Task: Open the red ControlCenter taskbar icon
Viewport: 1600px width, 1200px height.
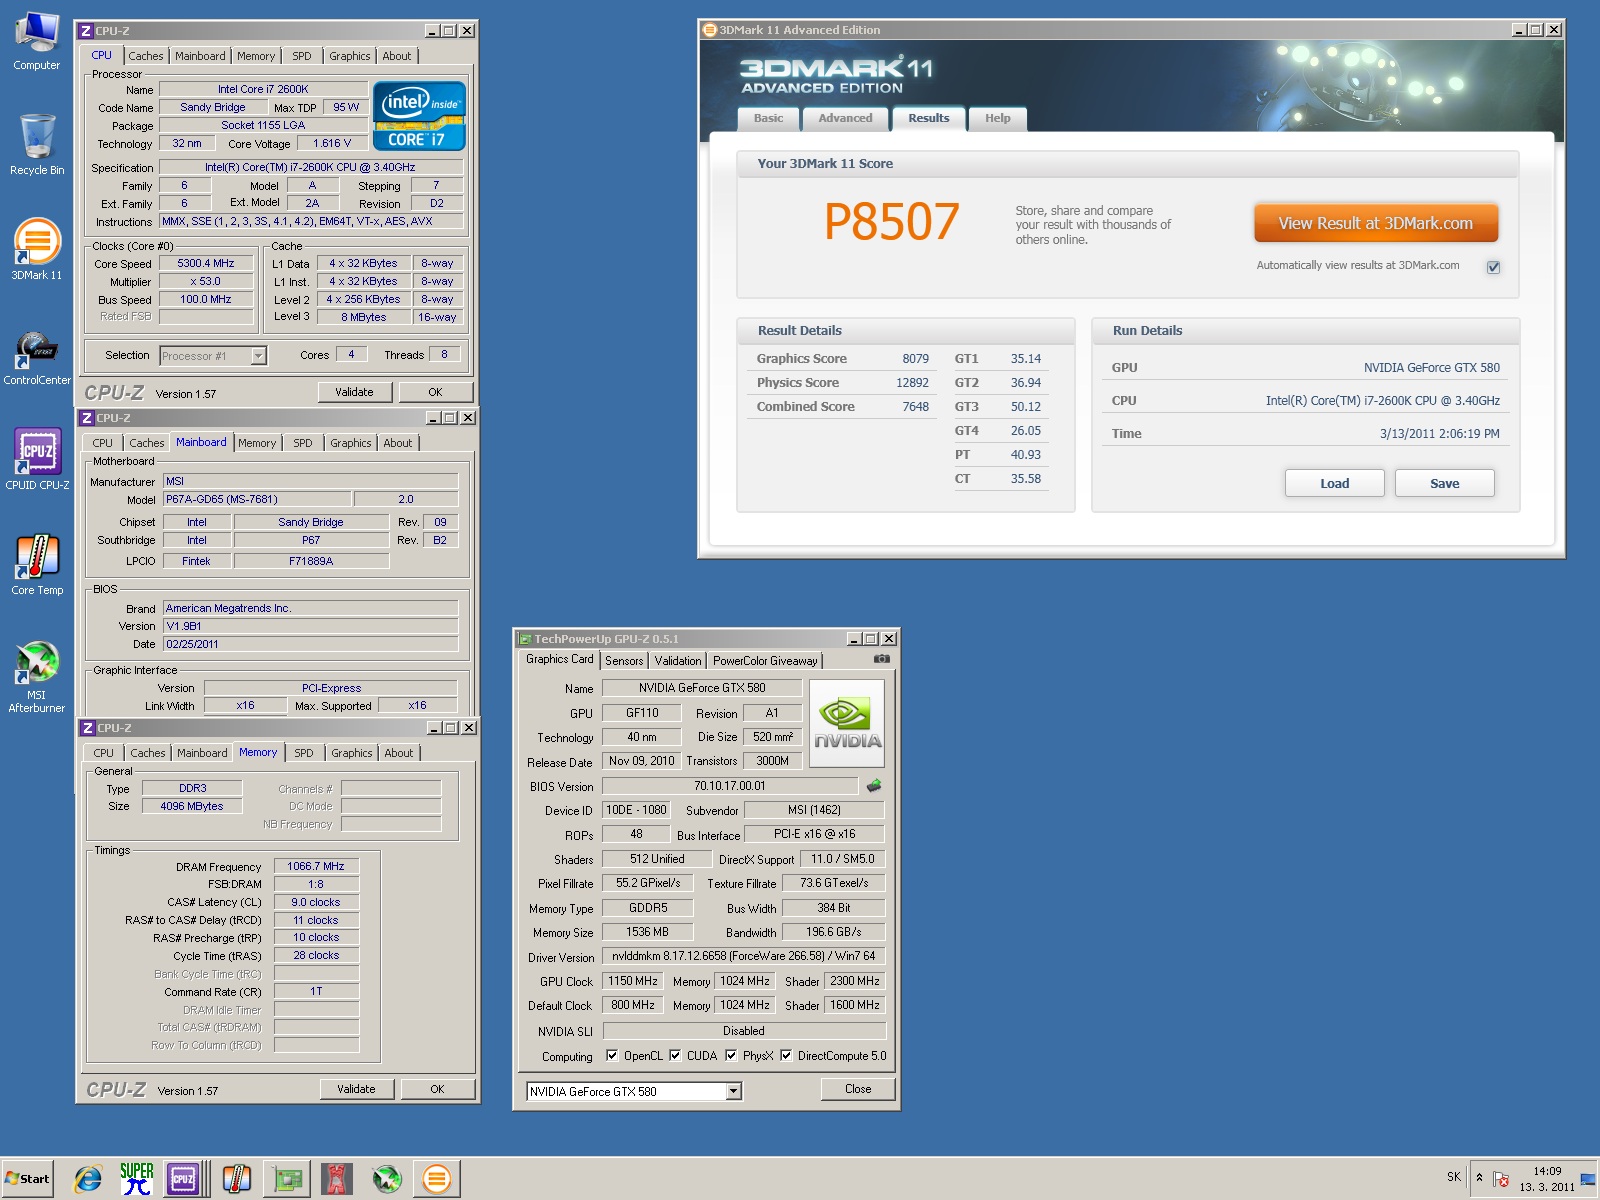Action: [337, 1179]
